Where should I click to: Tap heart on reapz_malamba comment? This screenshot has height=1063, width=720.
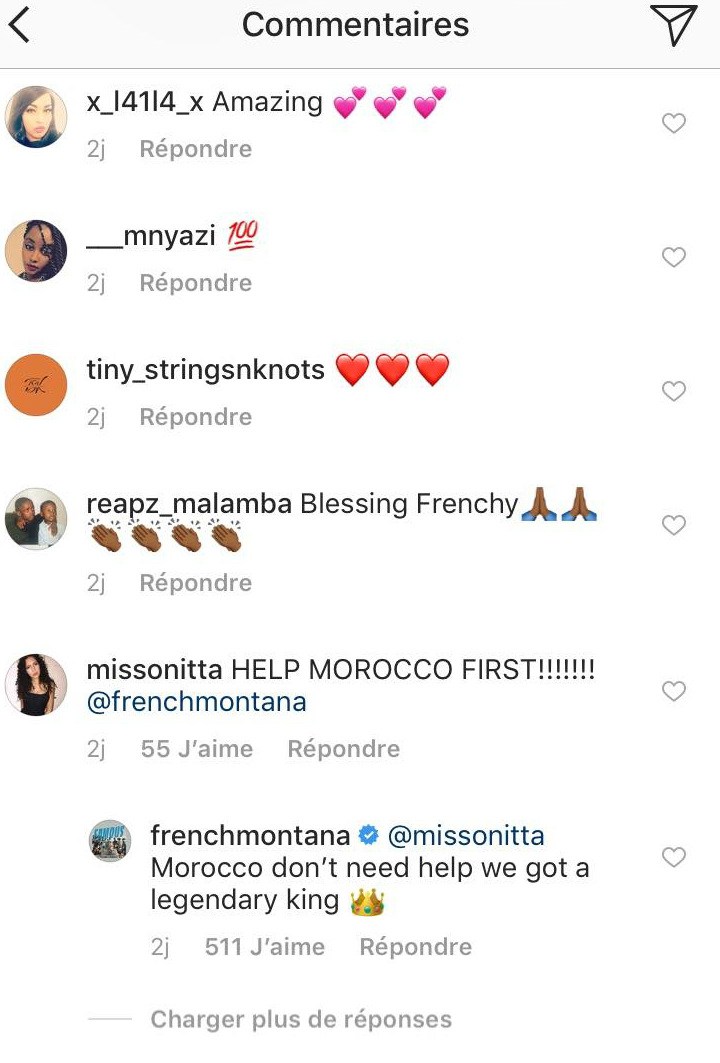673,525
